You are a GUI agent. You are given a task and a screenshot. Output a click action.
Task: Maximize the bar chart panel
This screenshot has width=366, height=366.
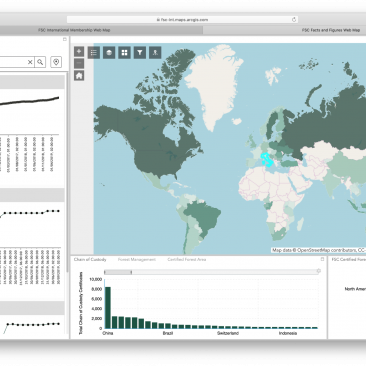click(322, 259)
